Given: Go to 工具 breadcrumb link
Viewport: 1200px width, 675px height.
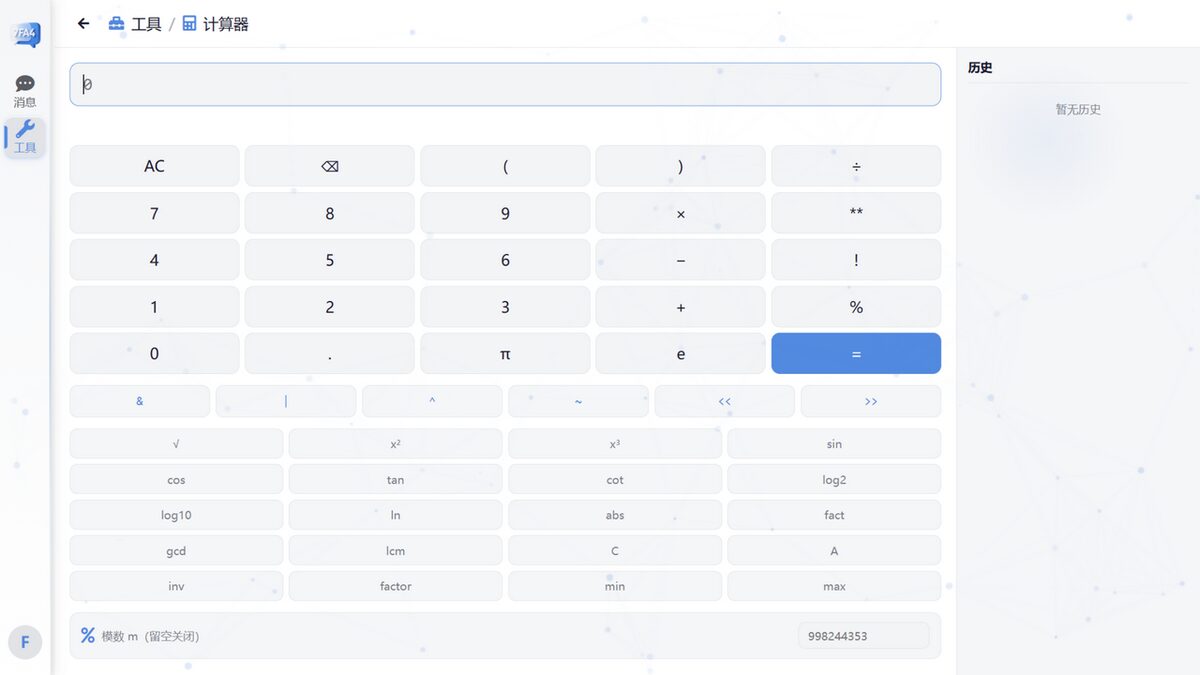Looking at the screenshot, I should point(146,23).
